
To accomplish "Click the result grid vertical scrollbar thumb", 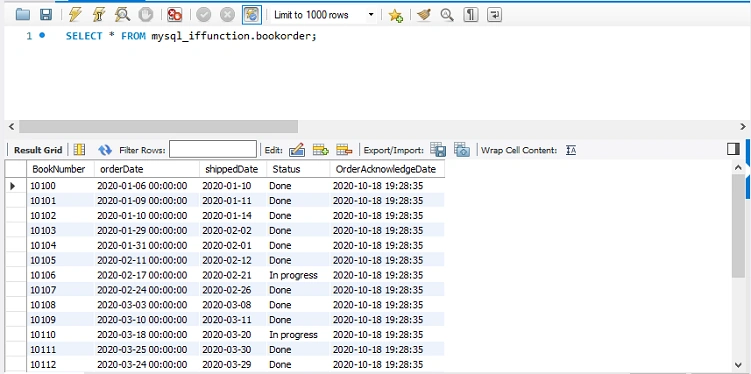I will point(738,226).
